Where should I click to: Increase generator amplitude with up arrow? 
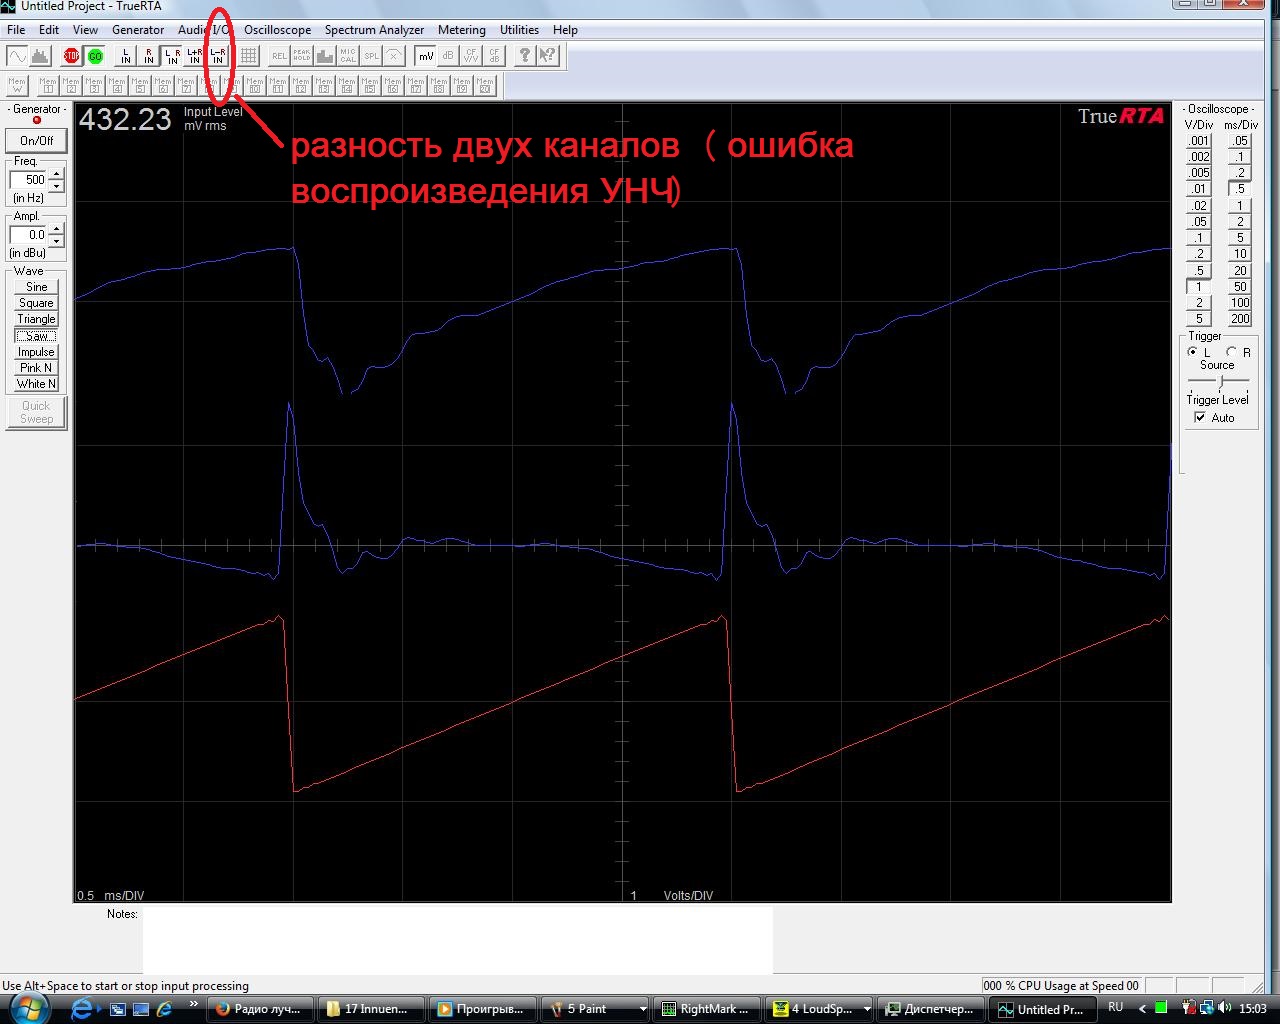pyautogui.click(x=56, y=230)
